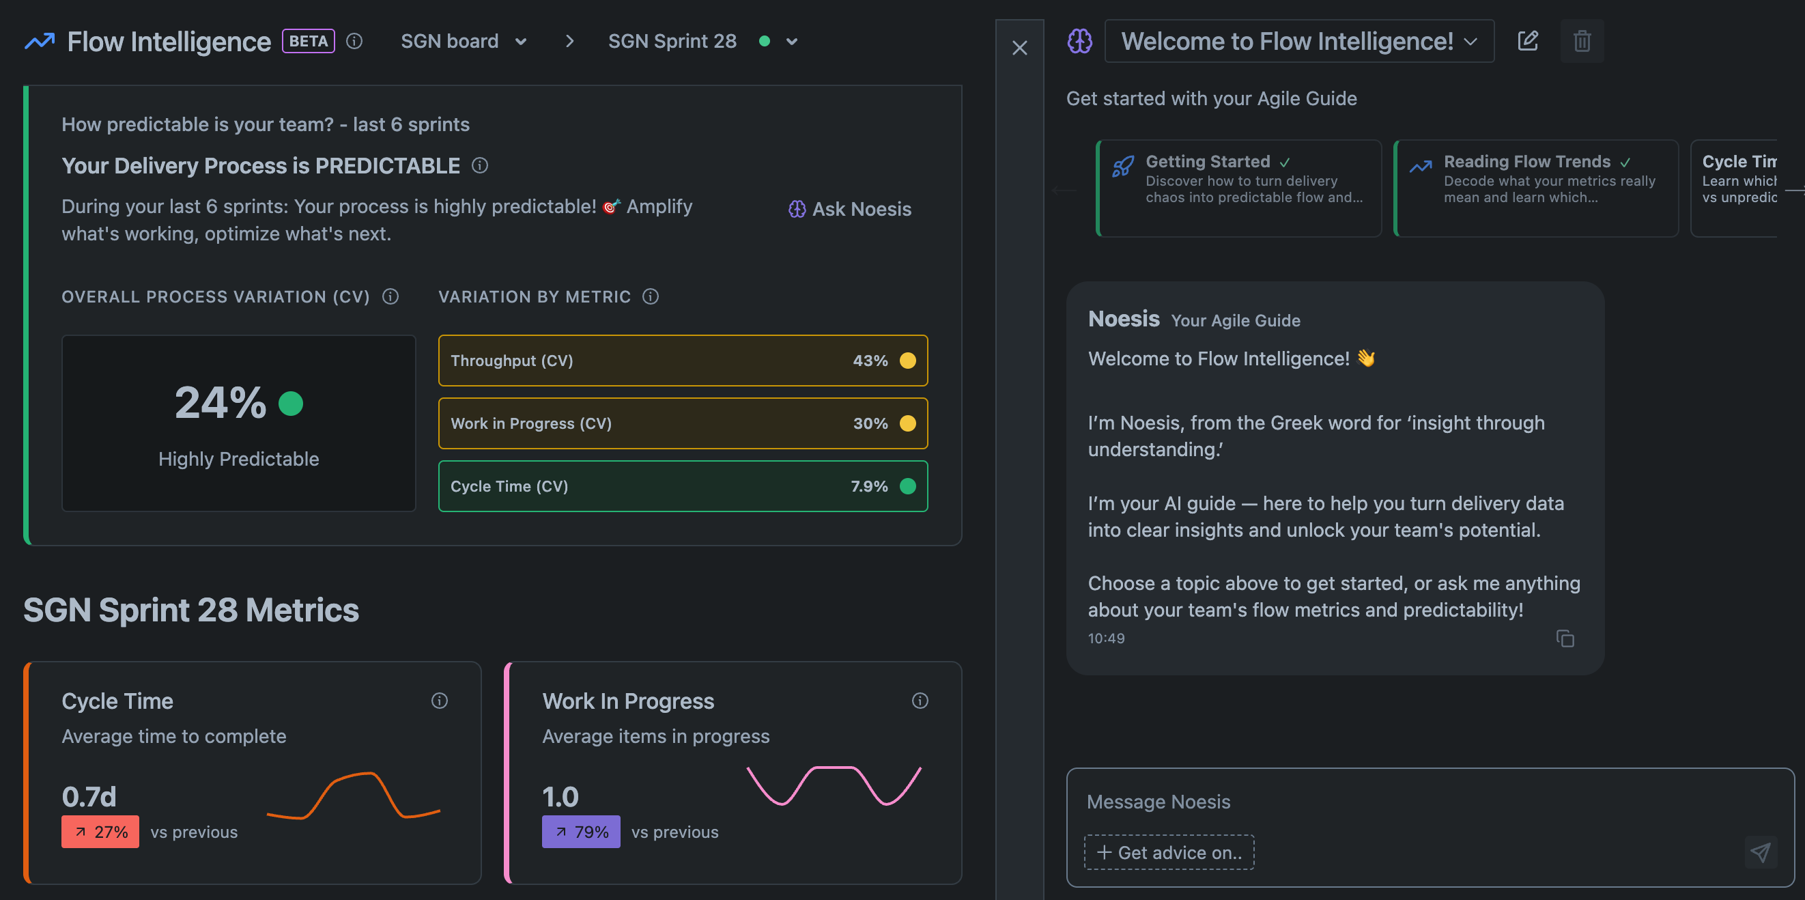Select the Getting Started guide topic
1805x900 pixels.
[1239, 188]
